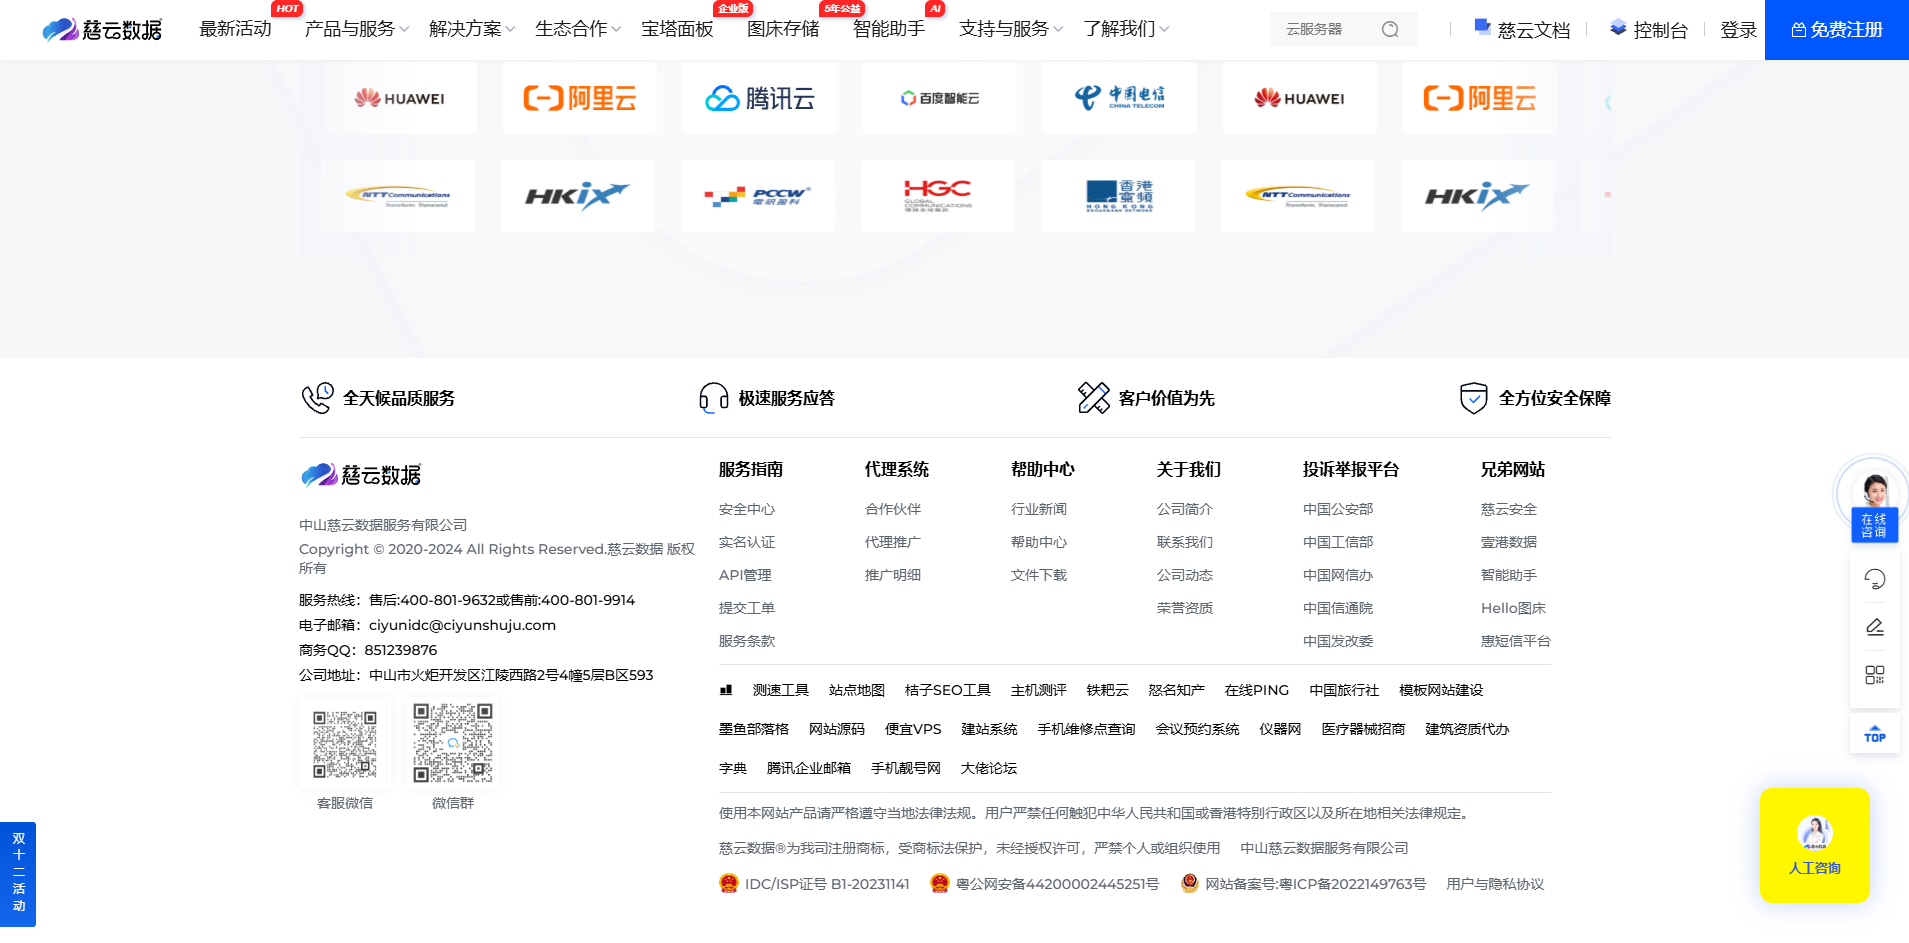The width and height of the screenshot is (1909, 943).
Task: Open the refresh icon in right sidebar
Action: click(x=1874, y=579)
